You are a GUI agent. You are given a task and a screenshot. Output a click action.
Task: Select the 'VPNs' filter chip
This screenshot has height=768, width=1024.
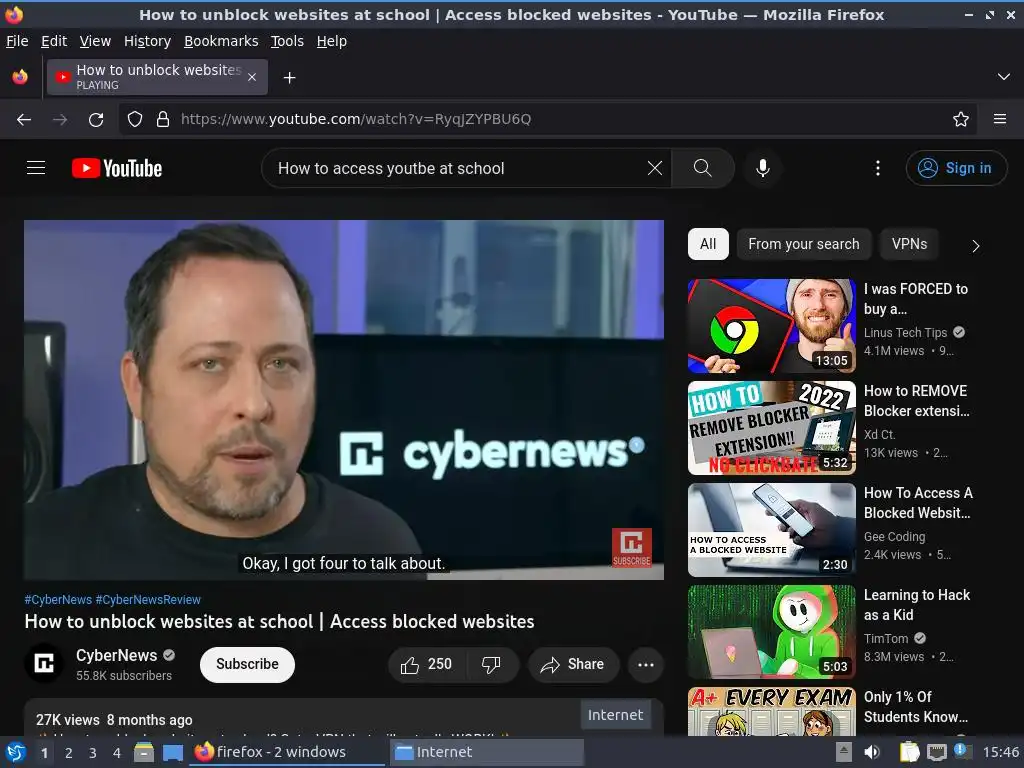tap(909, 244)
